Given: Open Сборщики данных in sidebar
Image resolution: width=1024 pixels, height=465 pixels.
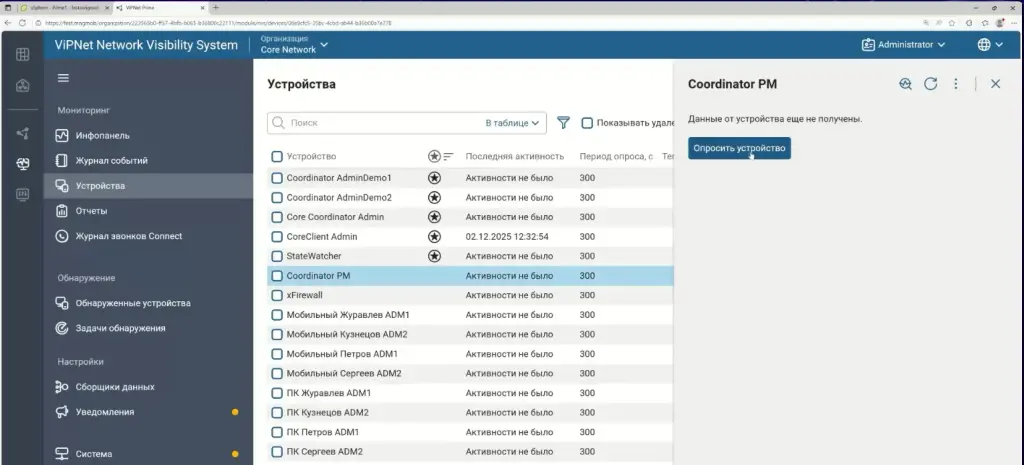Looking at the screenshot, I should (148, 387).
